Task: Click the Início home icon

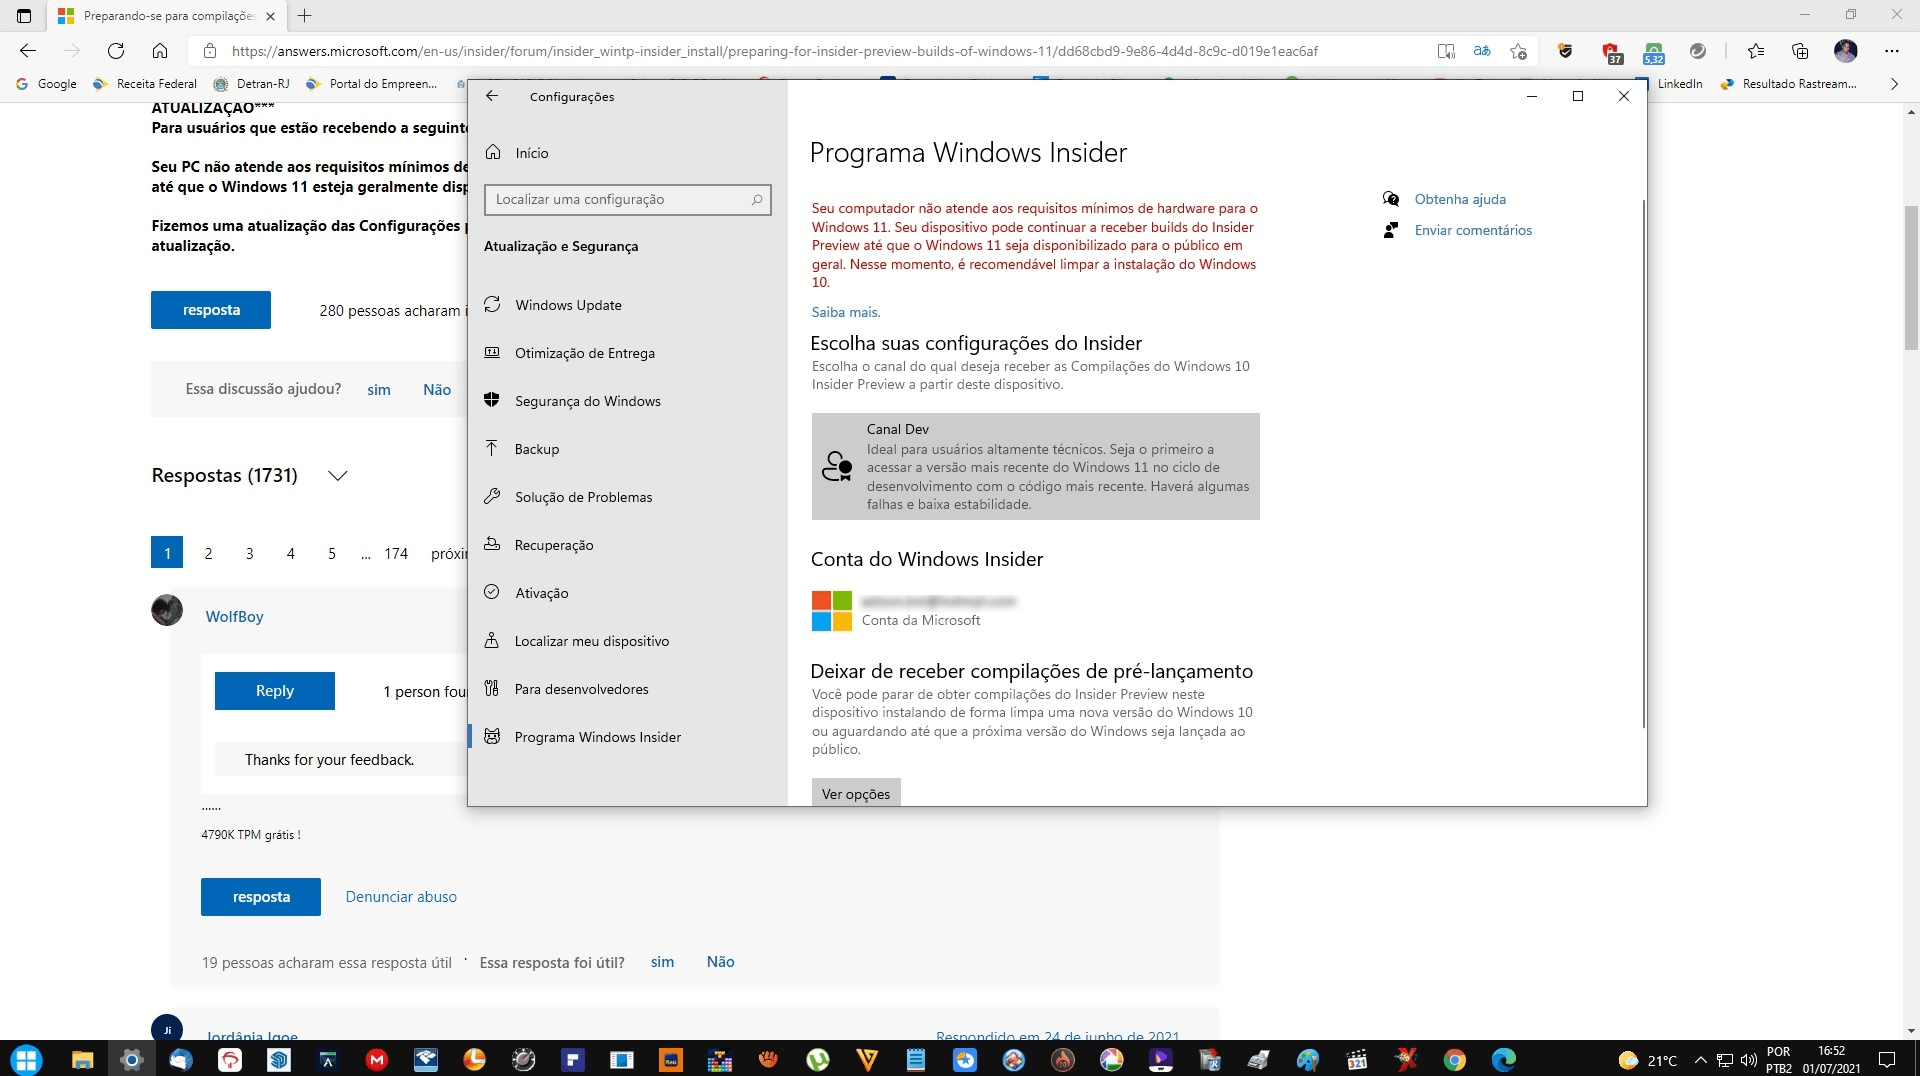Action: coord(493,153)
